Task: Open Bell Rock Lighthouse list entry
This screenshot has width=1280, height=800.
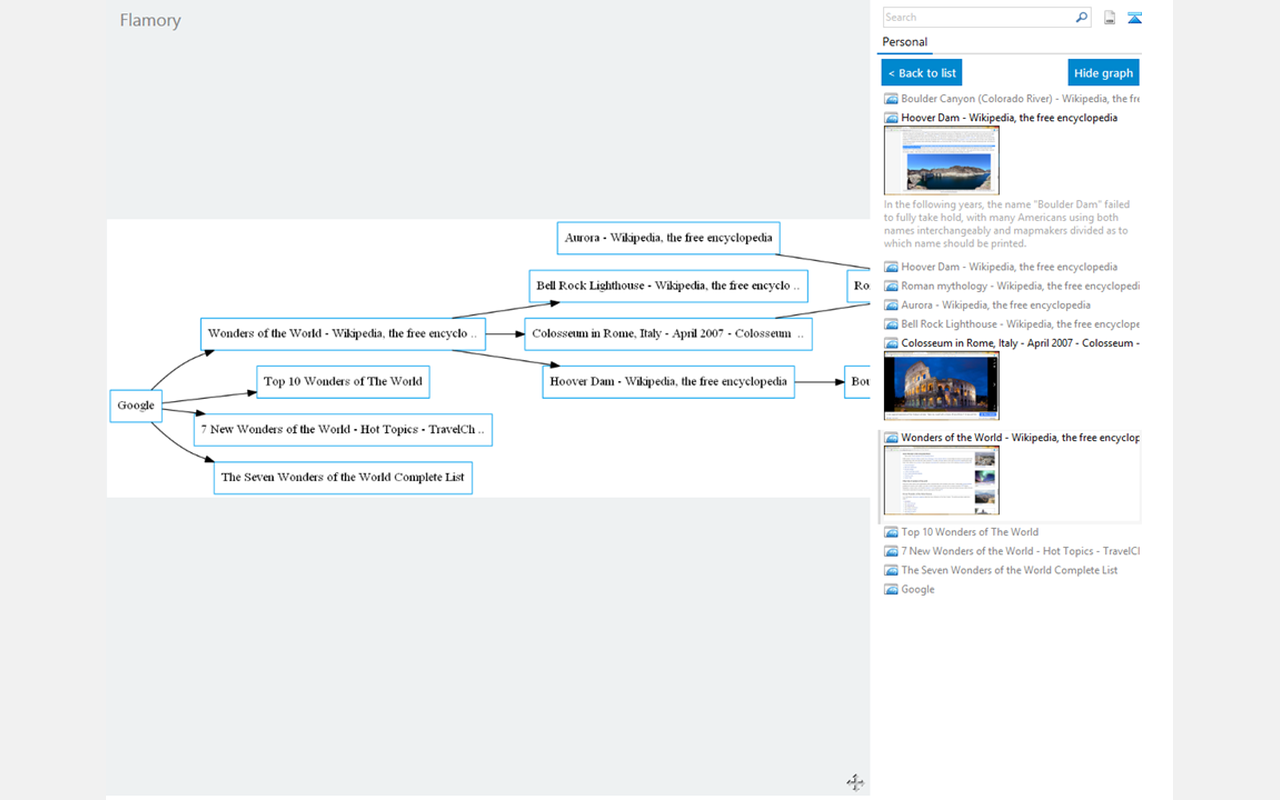Action: pyautogui.click(x=1020, y=324)
